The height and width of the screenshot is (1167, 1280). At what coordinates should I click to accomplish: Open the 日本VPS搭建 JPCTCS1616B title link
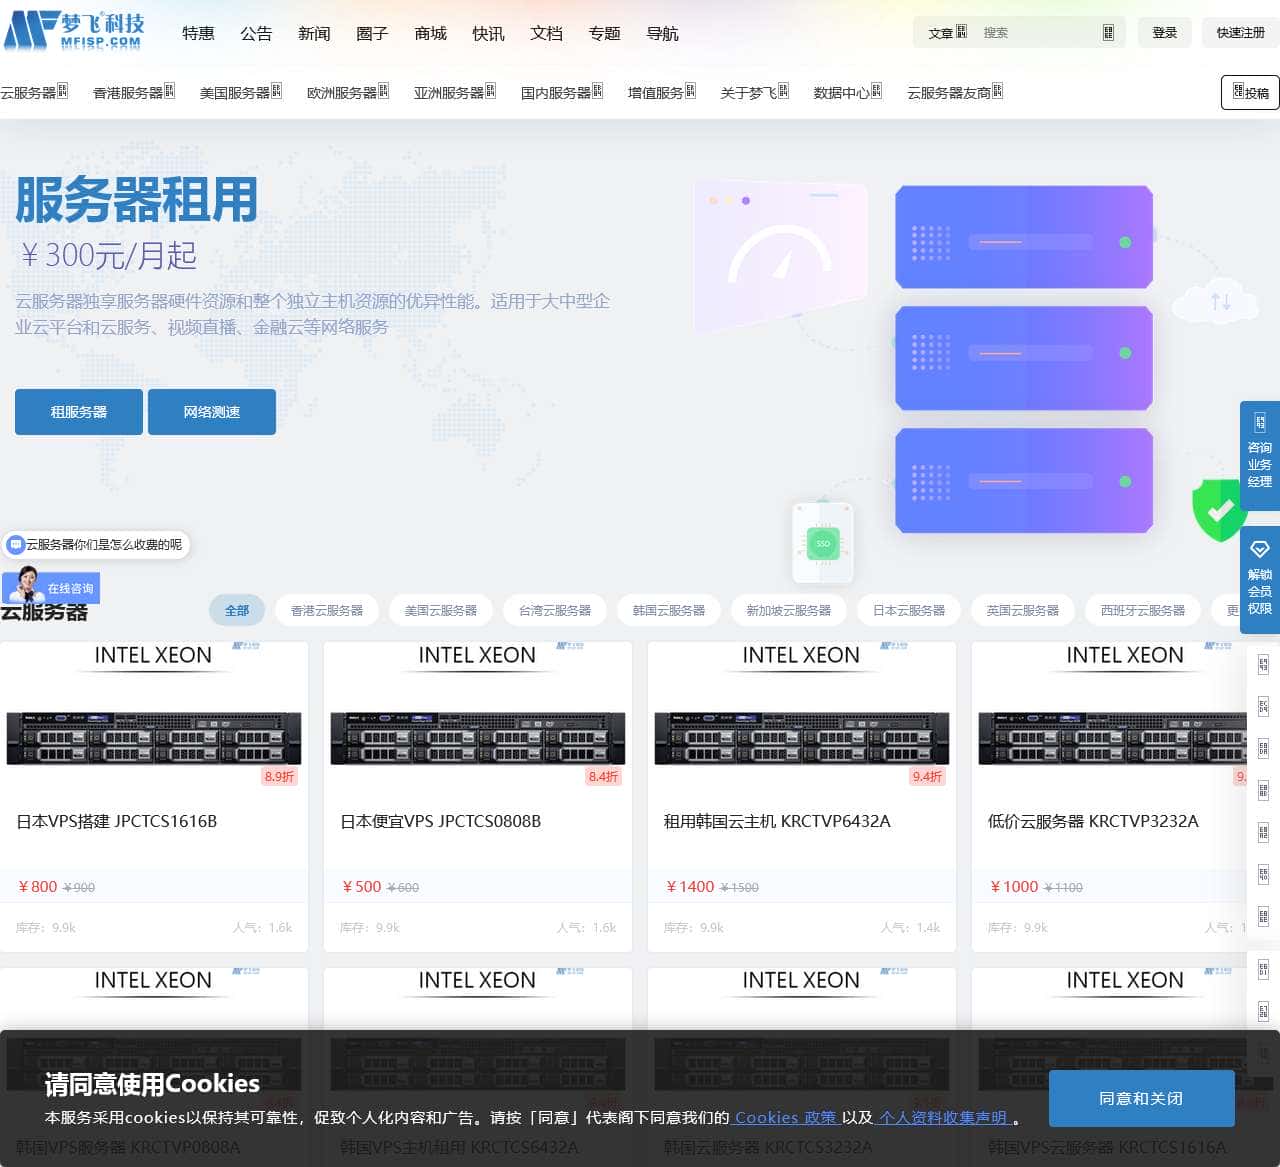coord(117,821)
